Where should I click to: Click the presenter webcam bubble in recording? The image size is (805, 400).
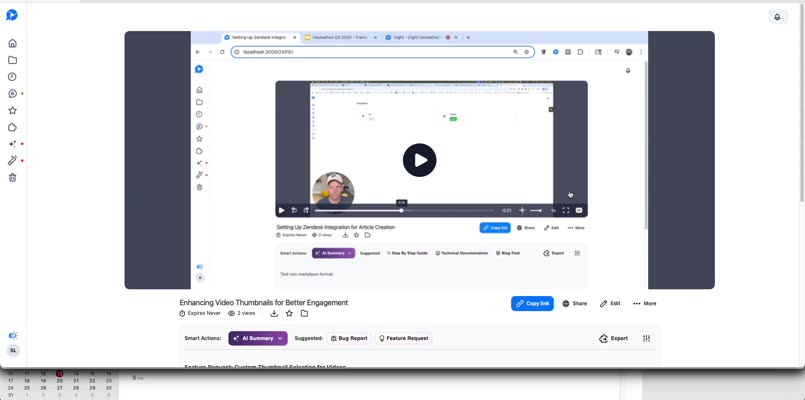(333, 193)
